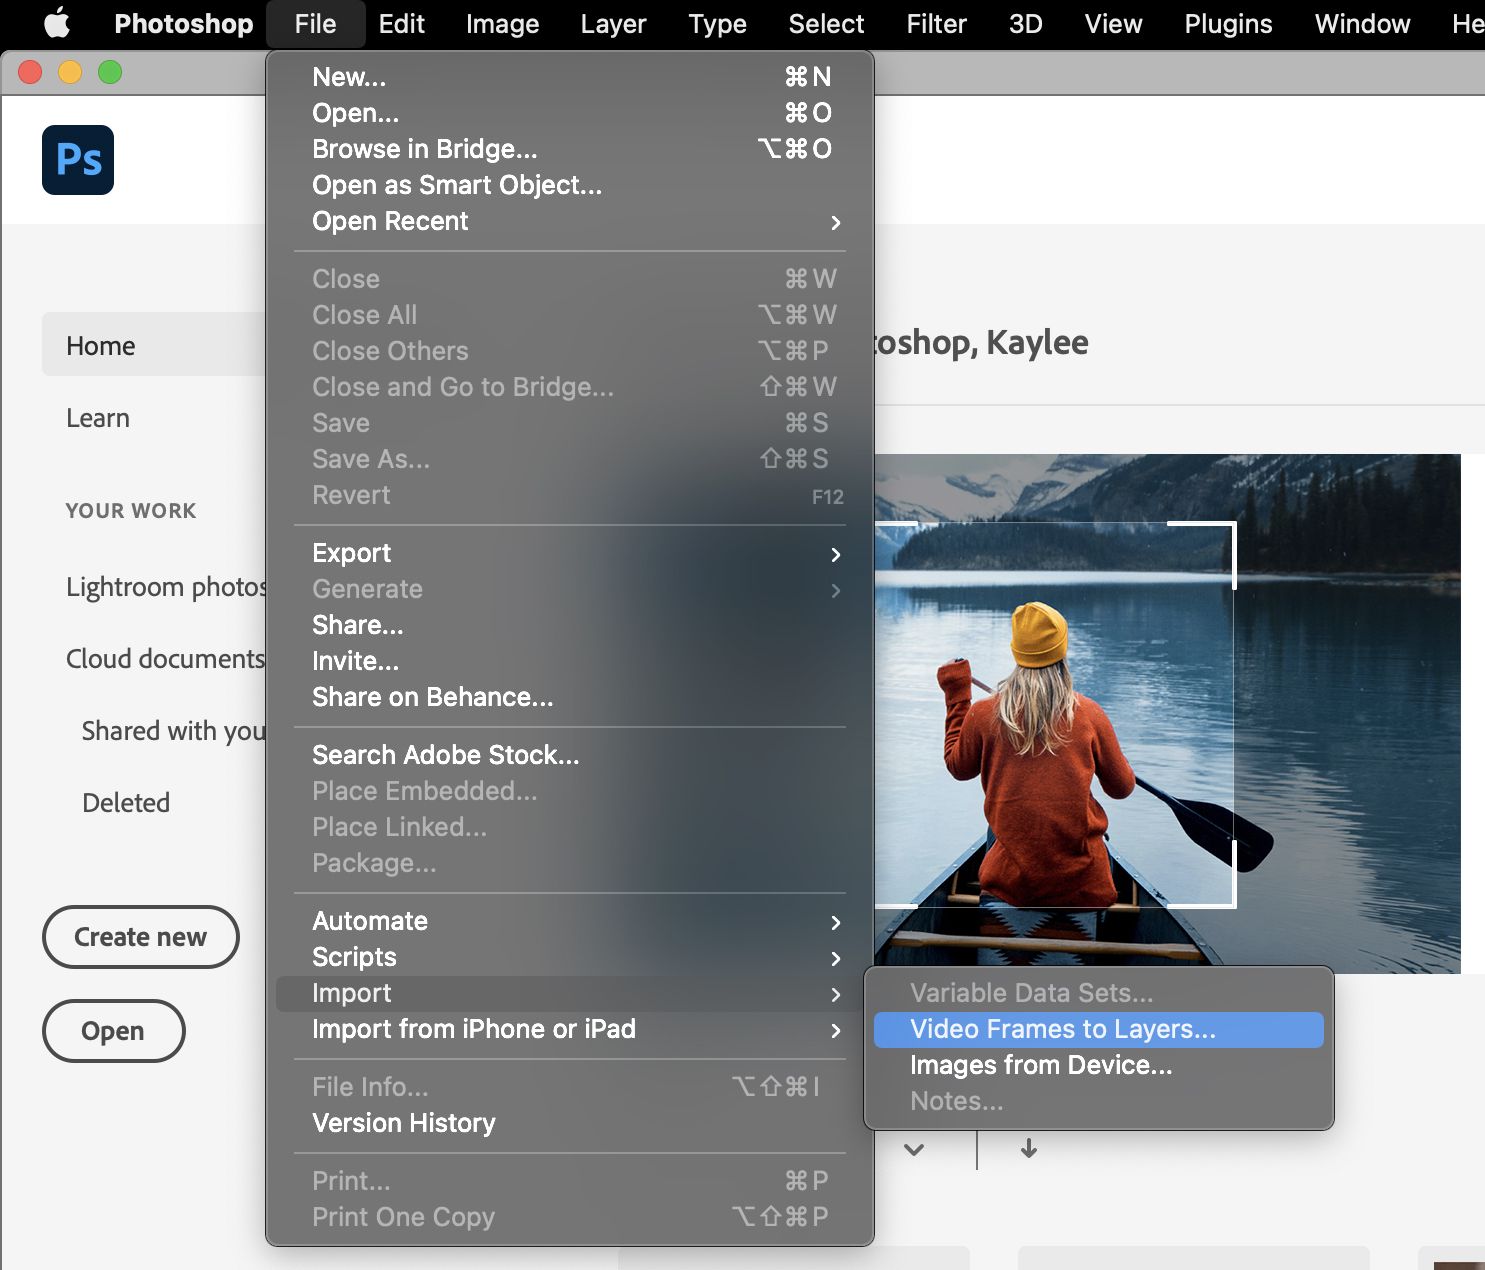Screen dimensions: 1485x1270
Task: Open the Edit menu
Action: click(402, 23)
